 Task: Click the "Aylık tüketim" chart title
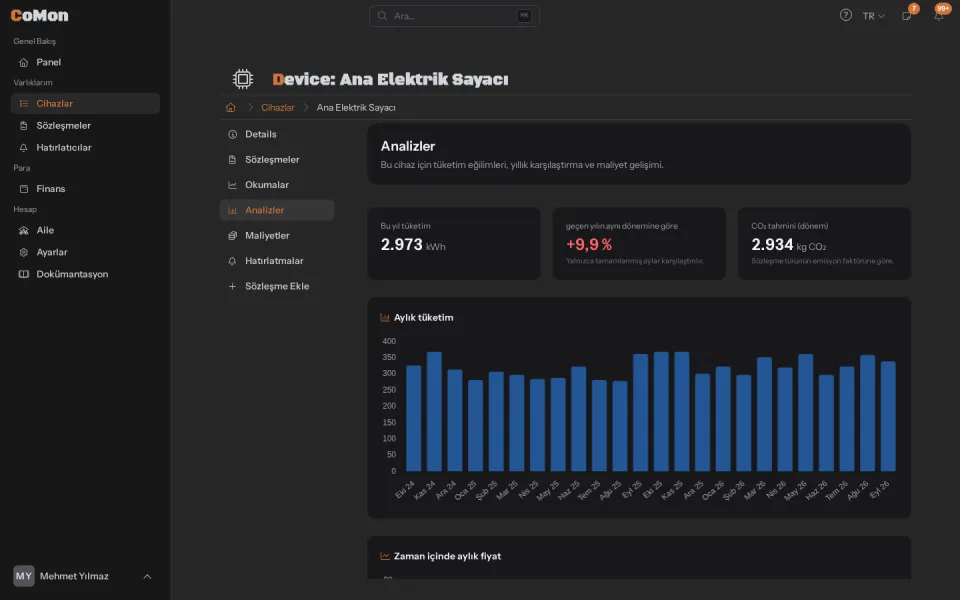[x=424, y=318]
